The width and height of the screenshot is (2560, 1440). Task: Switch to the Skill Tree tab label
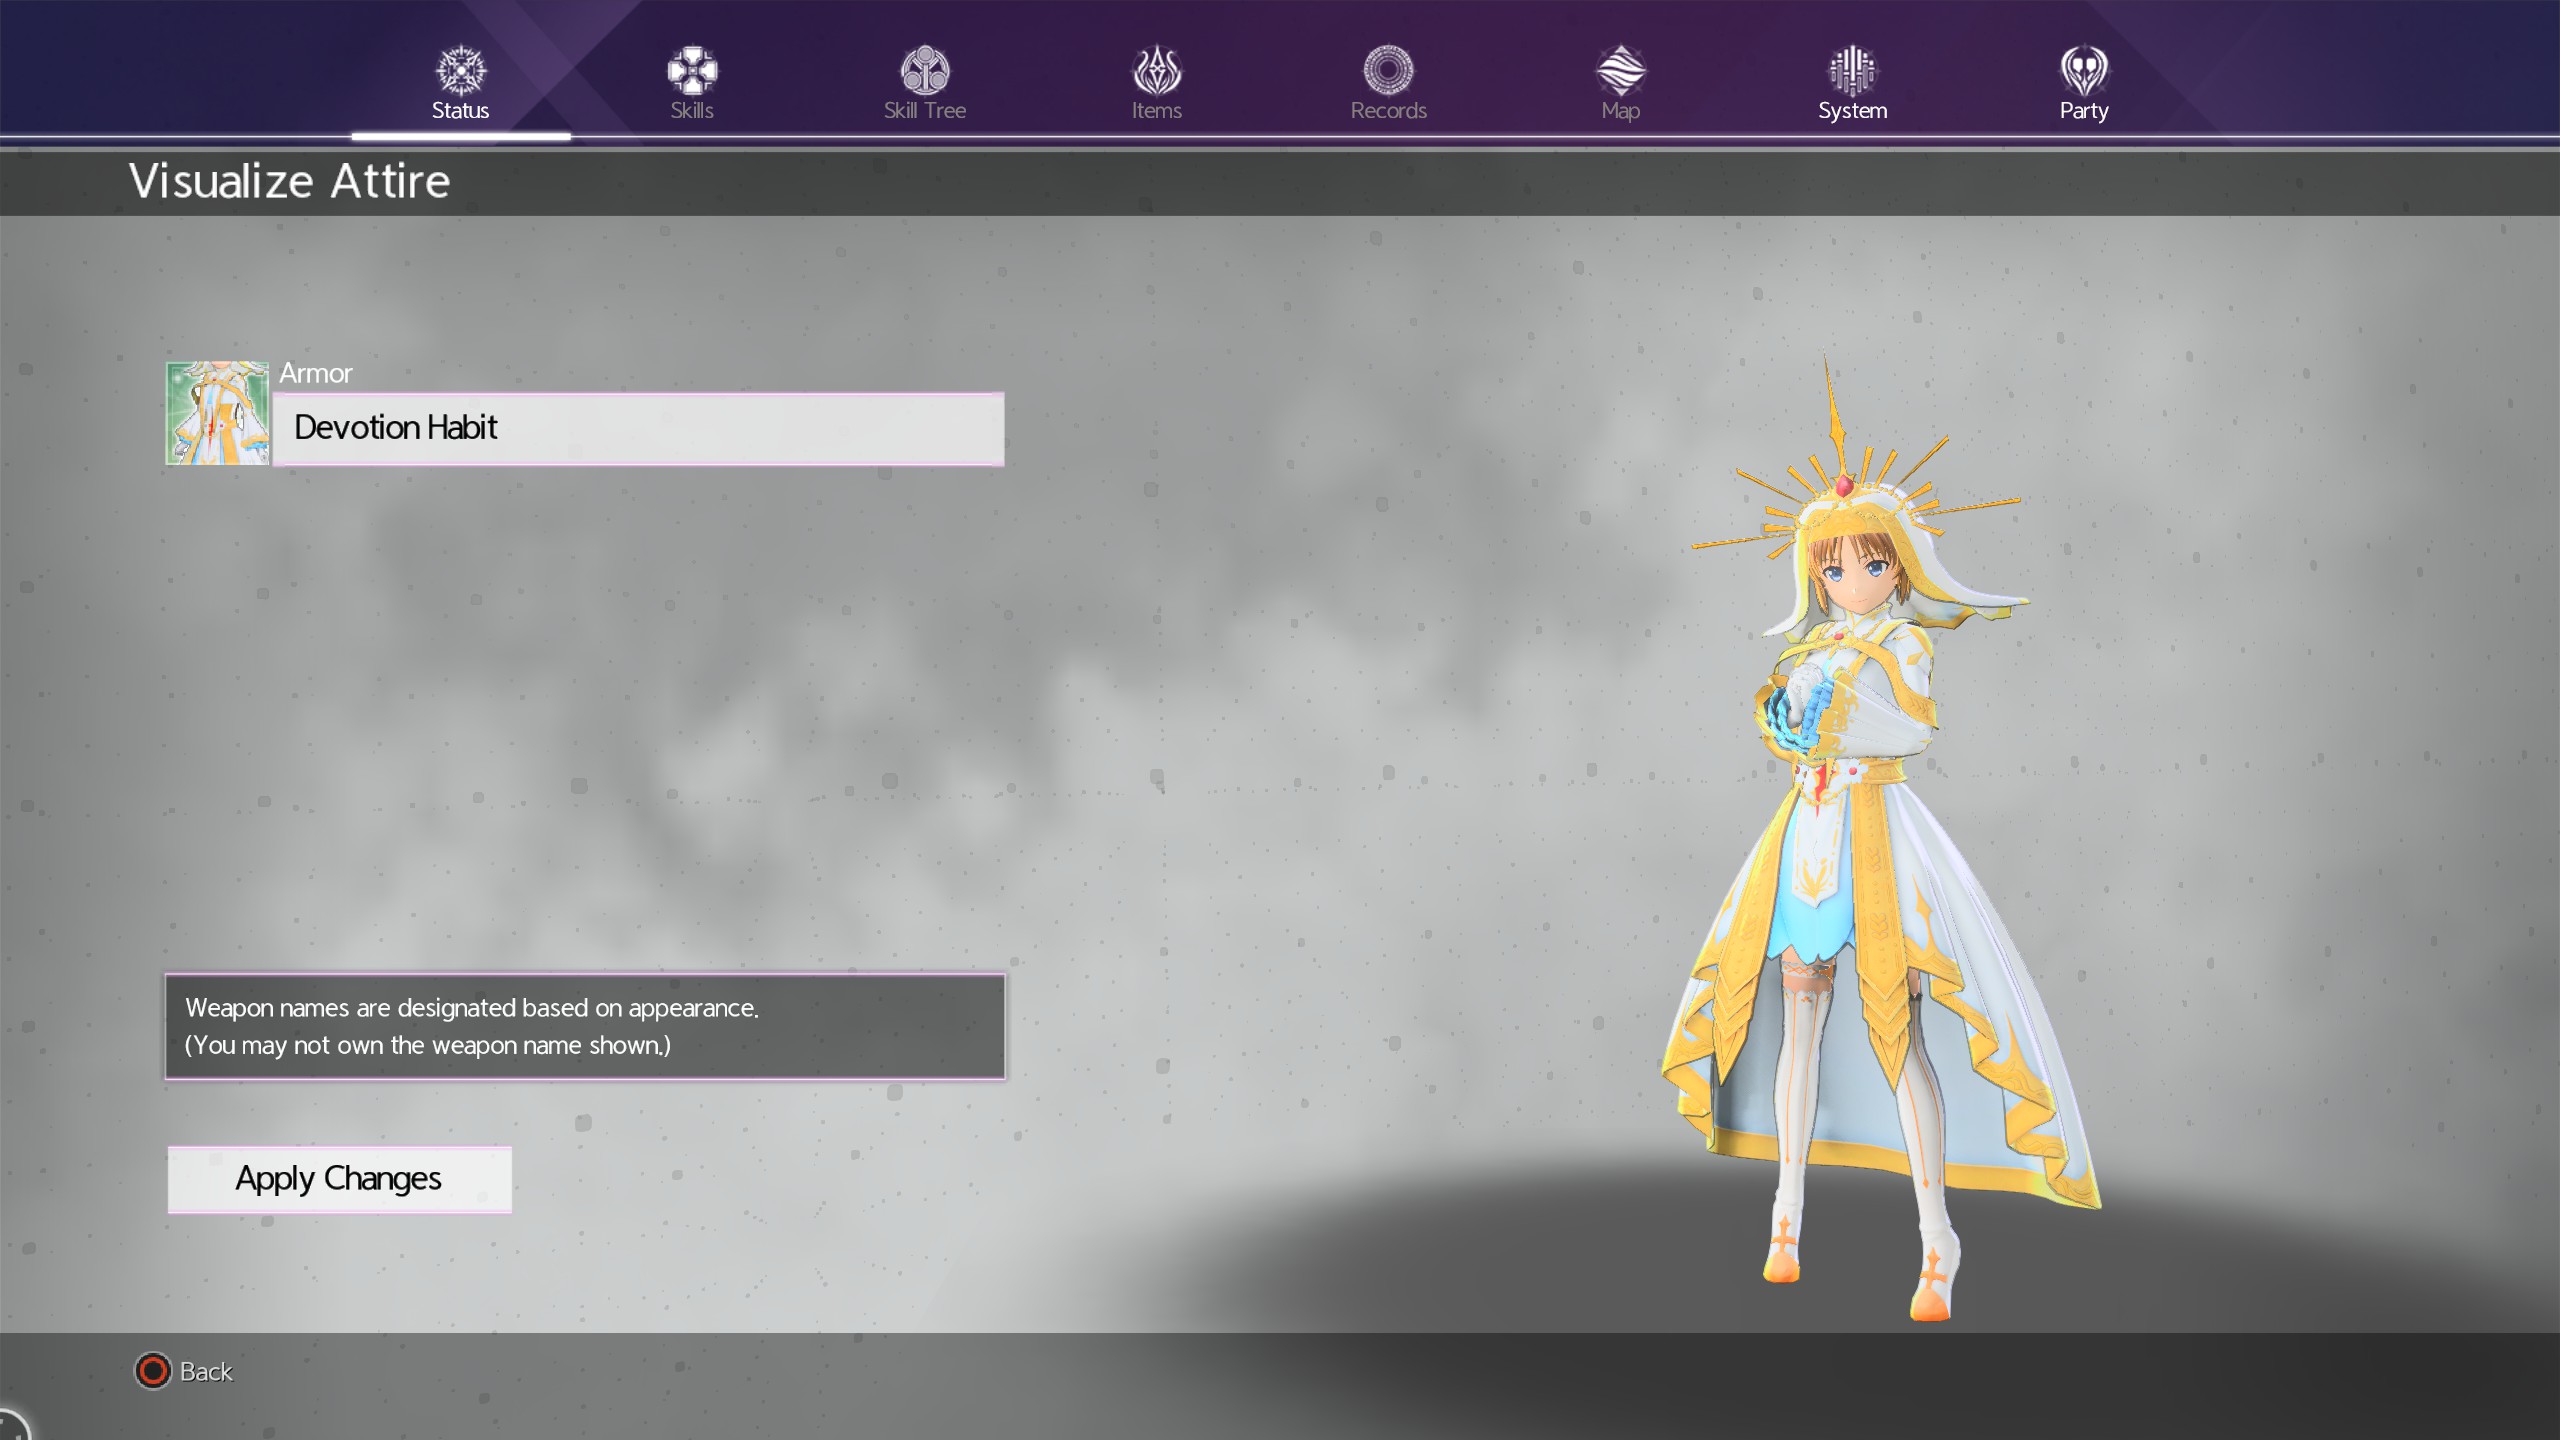(925, 110)
